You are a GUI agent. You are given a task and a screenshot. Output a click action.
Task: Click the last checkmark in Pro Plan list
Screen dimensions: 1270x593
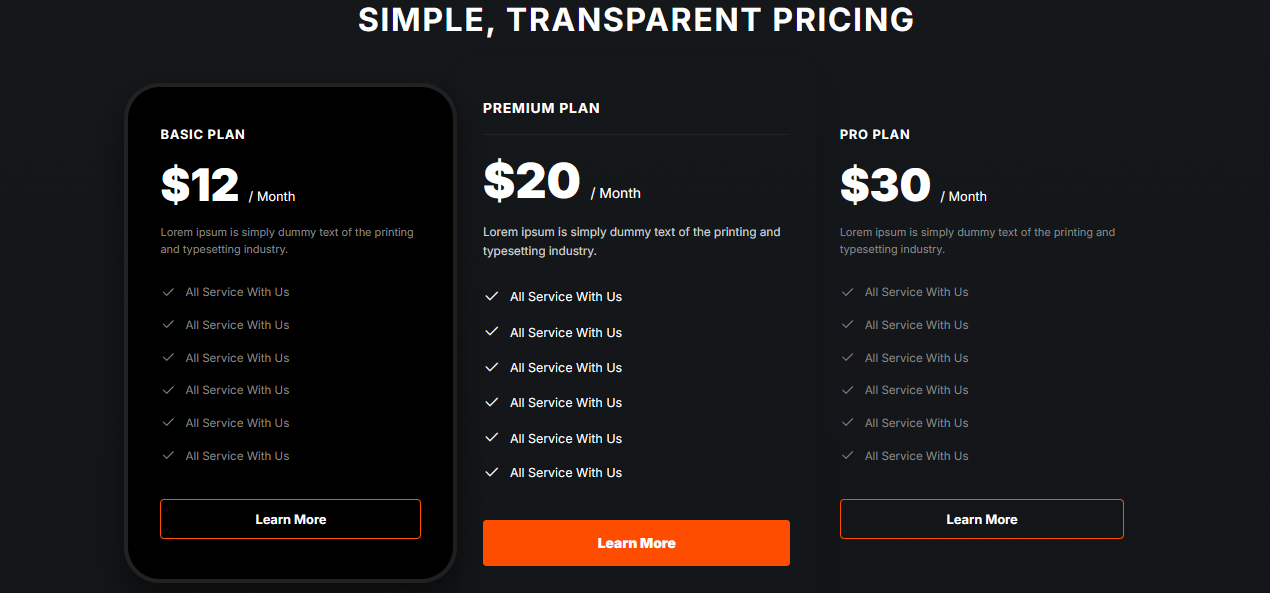click(848, 456)
